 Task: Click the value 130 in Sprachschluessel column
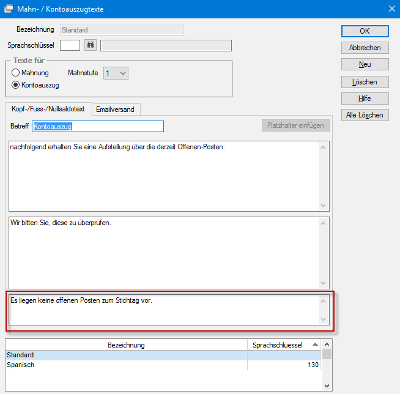[313, 365]
